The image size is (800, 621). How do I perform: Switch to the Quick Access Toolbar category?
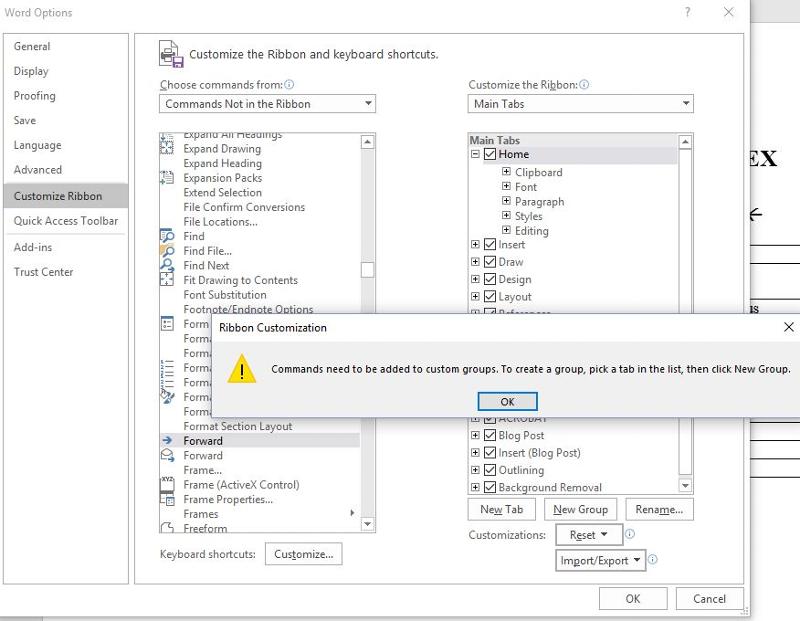pos(66,221)
